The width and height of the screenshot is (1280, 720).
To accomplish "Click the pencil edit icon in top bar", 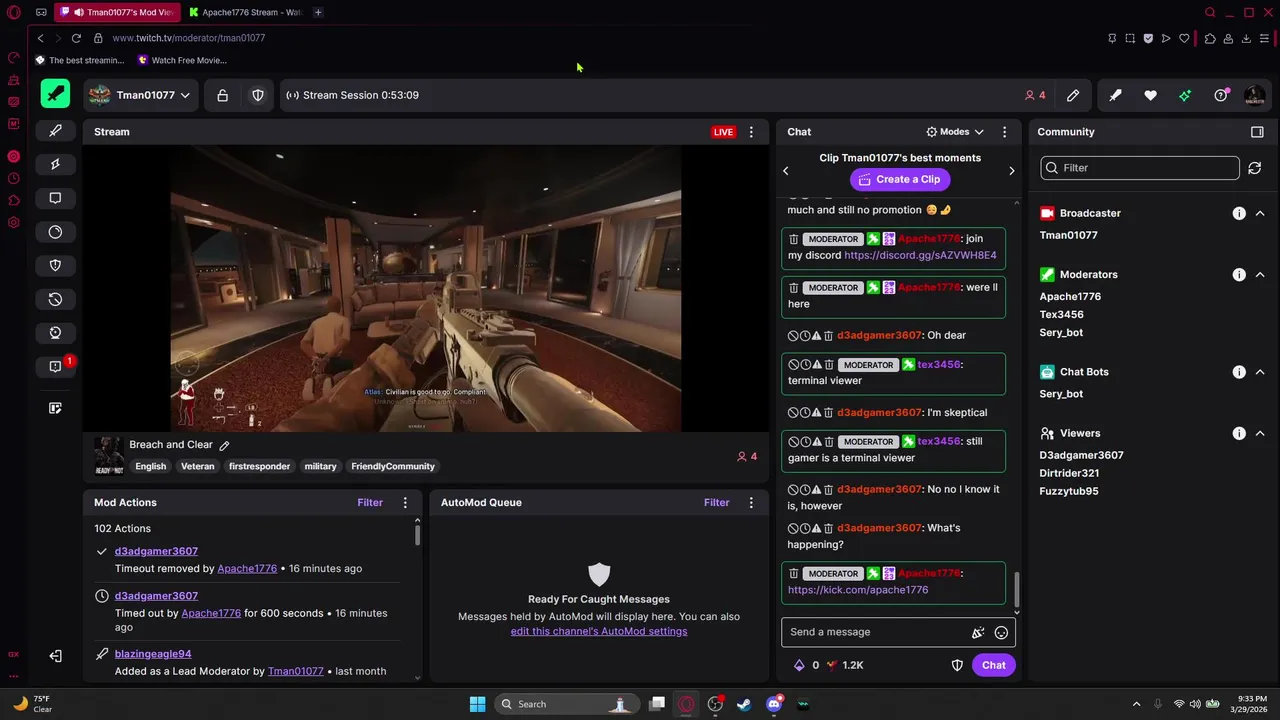I will pyautogui.click(x=1073, y=95).
